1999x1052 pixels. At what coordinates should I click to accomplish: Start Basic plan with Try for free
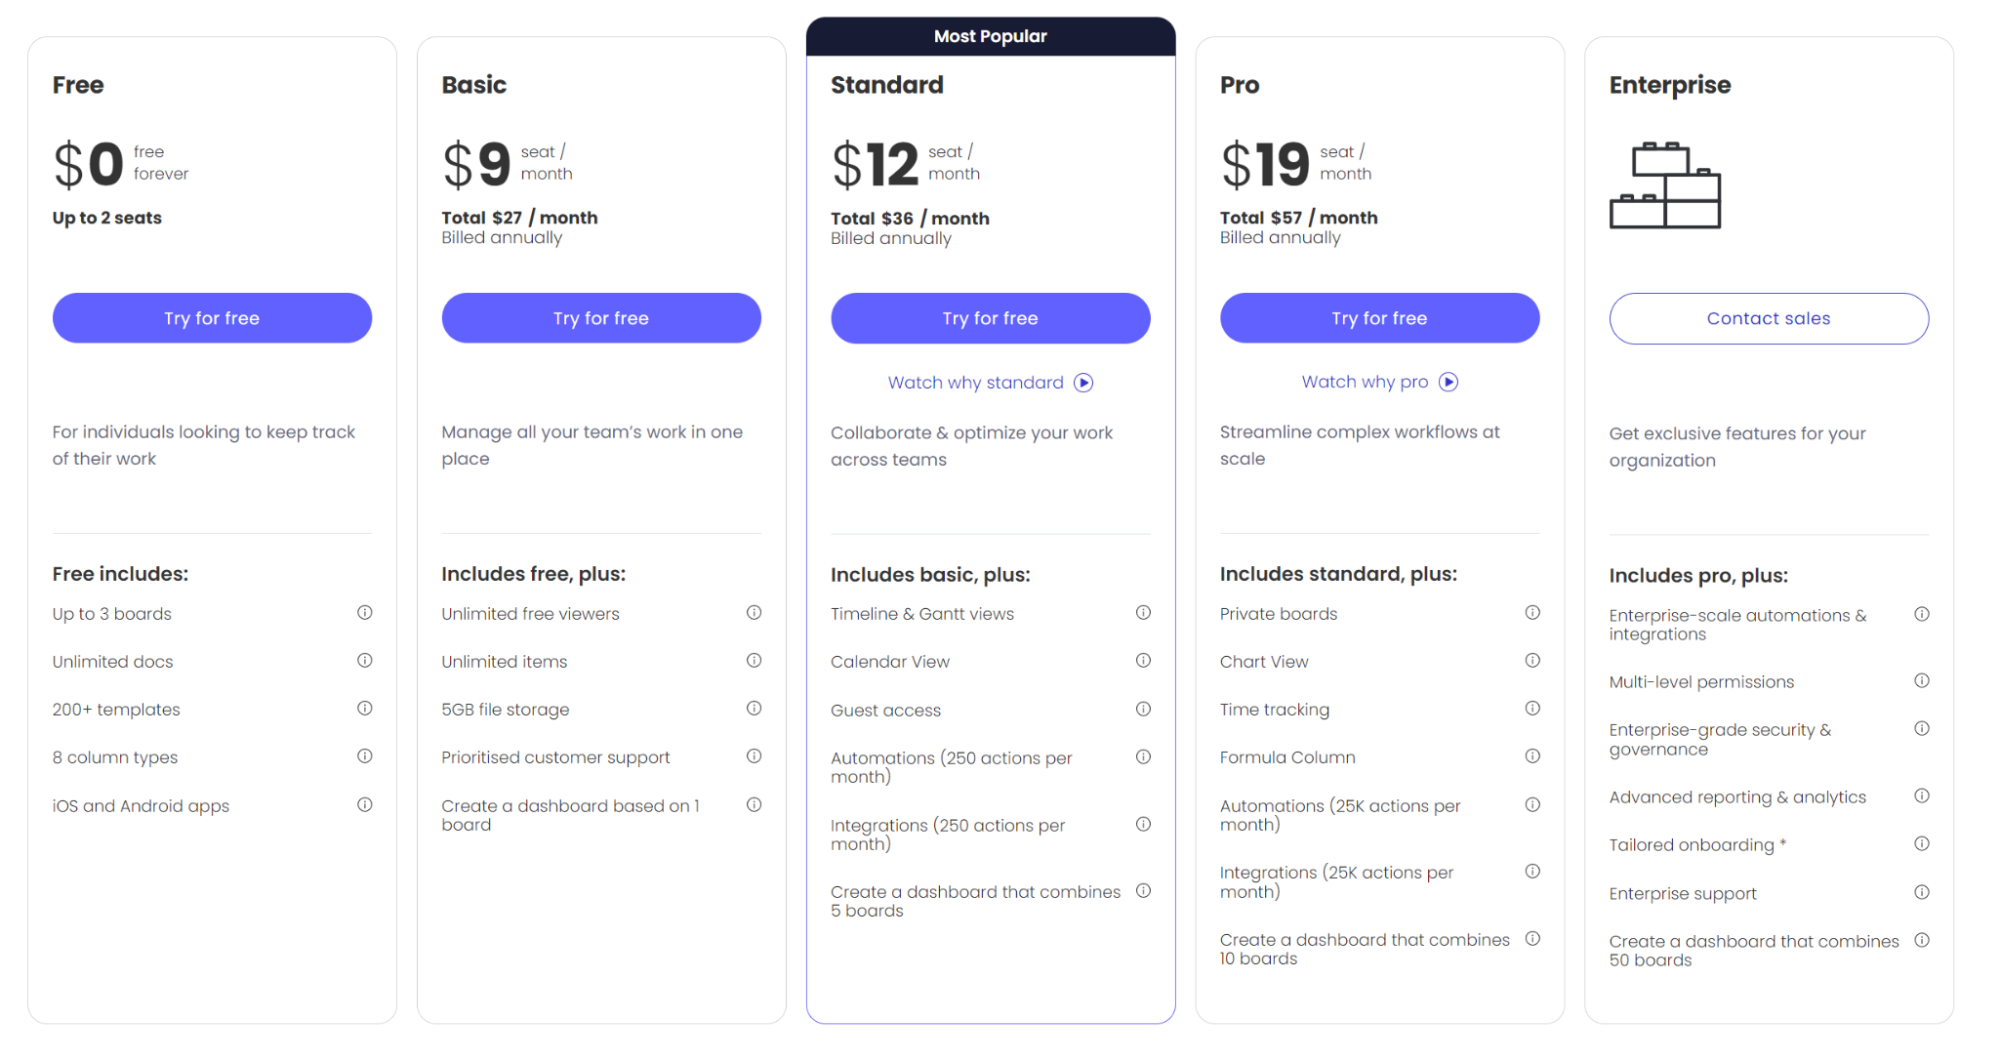pos(601,318)
